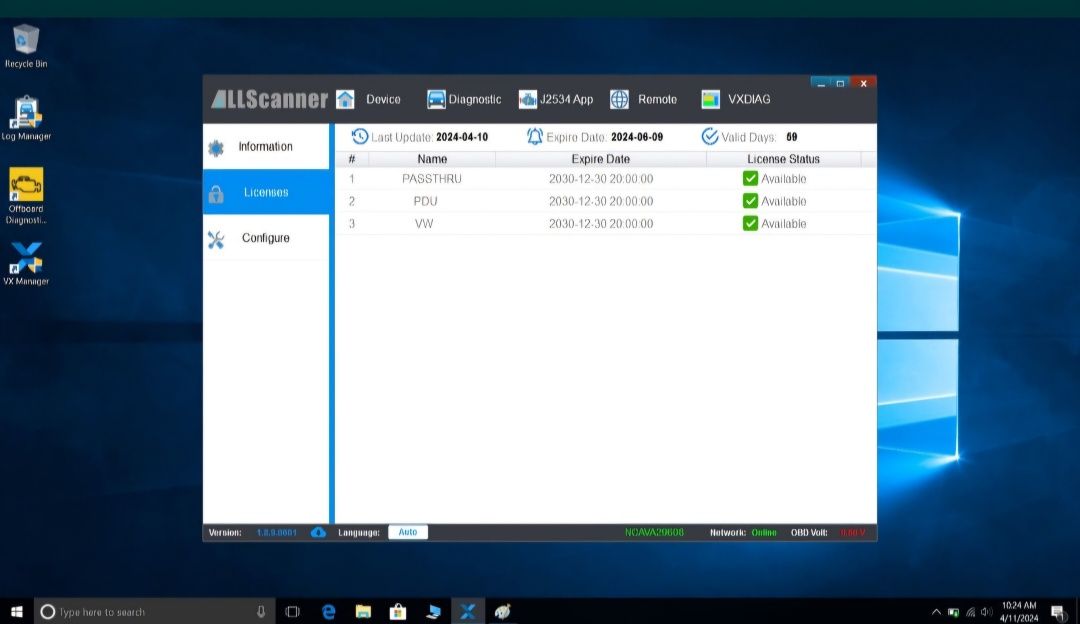Click the microphone icon in taskbar search

(x=261, y=612)
